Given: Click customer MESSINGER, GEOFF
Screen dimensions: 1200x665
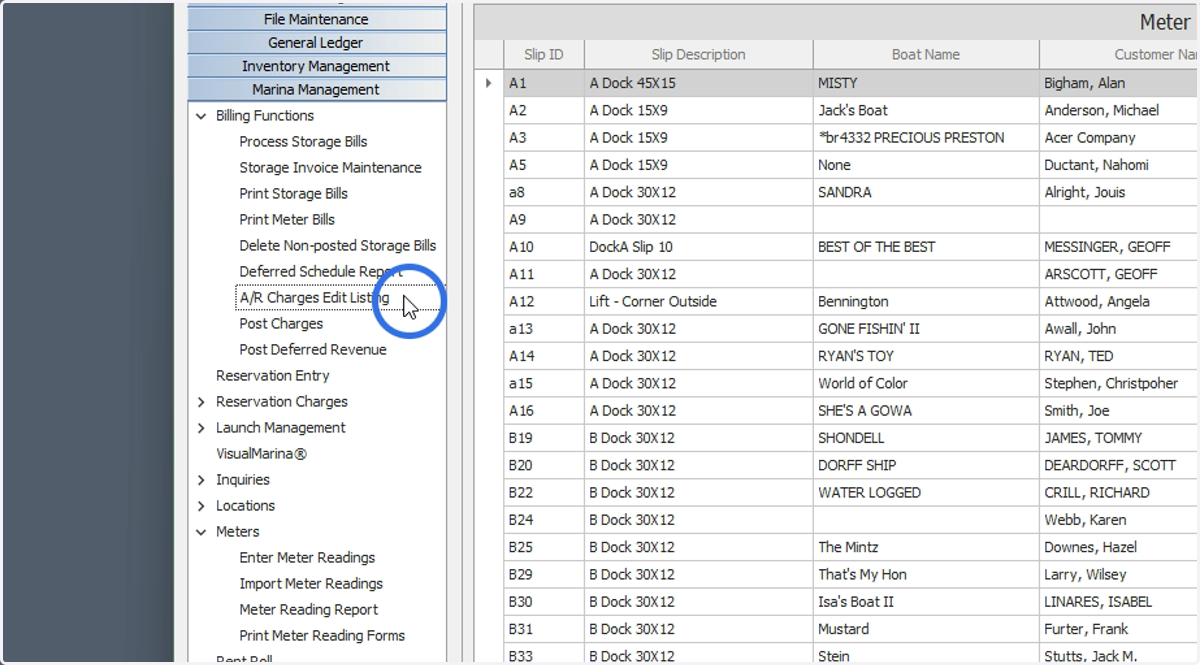Looking at the screenshot, I should point(1106,247).
